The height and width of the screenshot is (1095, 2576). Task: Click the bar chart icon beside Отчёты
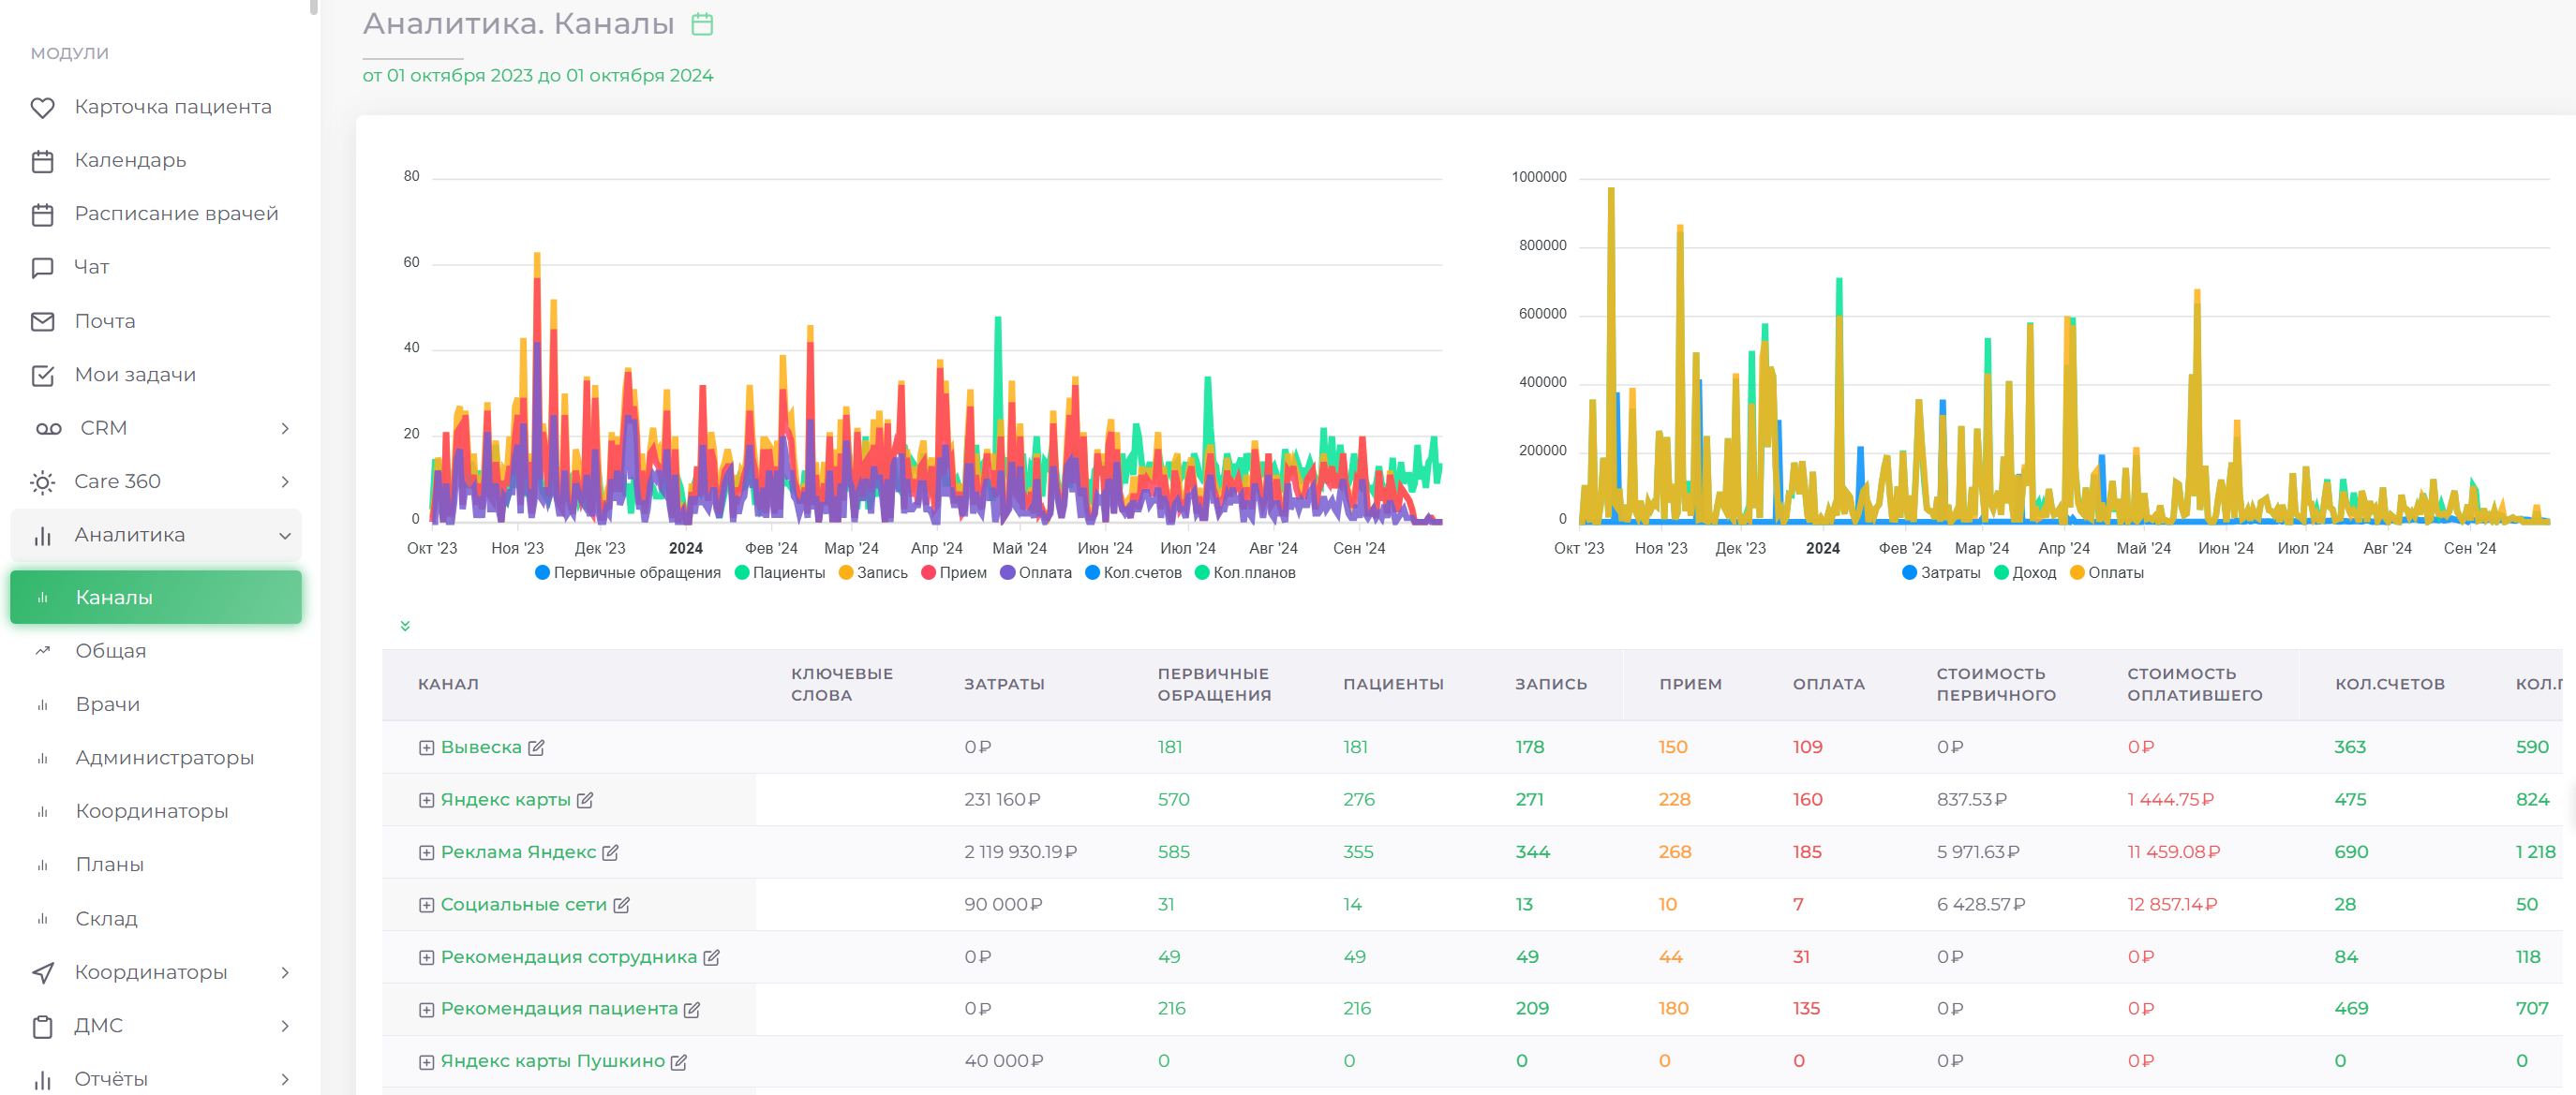coord(42,1079)
